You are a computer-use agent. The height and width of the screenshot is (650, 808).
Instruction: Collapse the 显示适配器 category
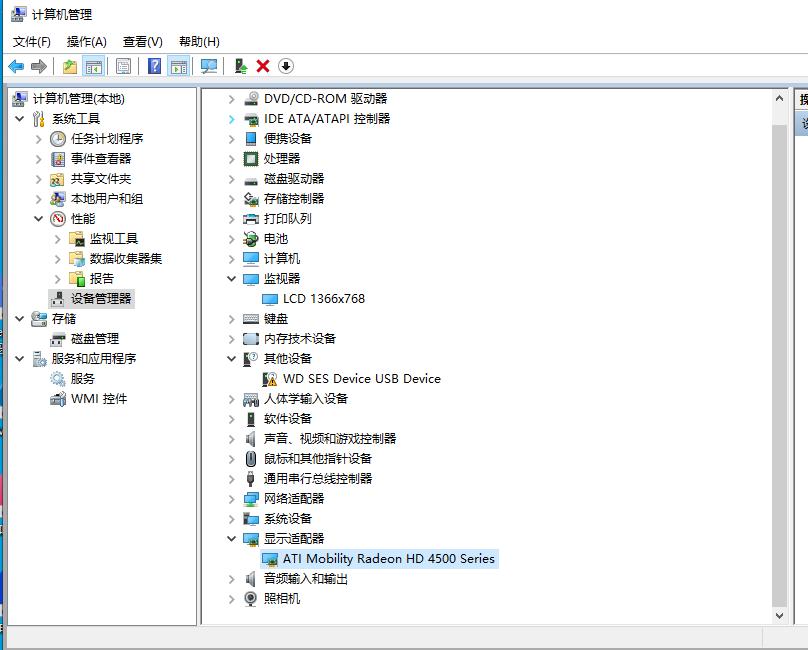point(231,539)
